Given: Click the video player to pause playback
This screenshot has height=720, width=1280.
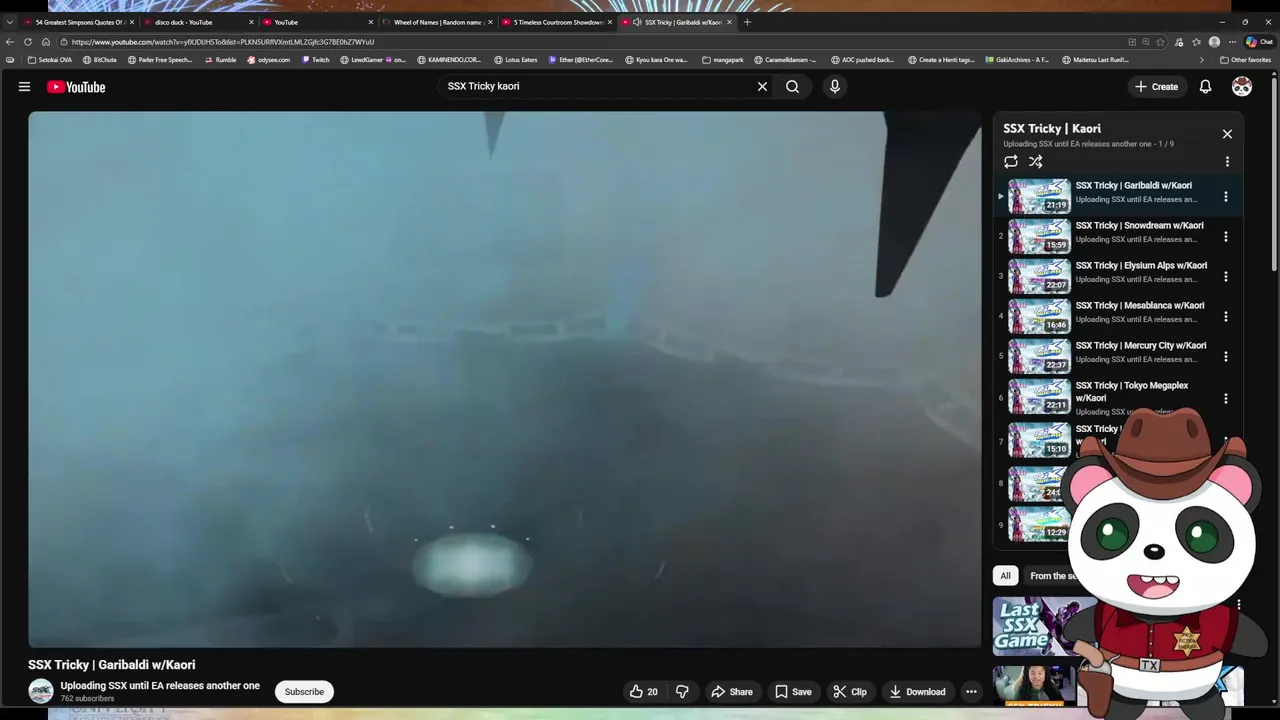Looking at the screenshot, I should tap(505, 380).
